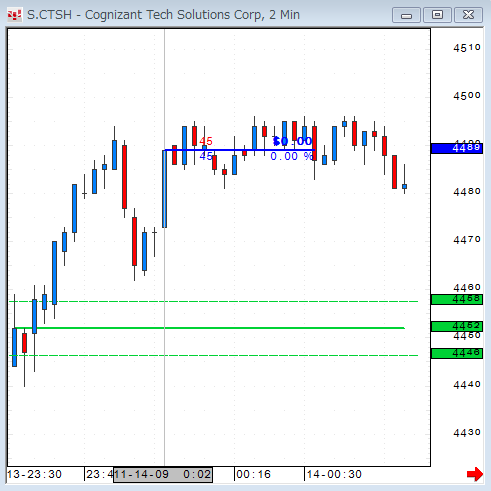This screenshot has width=491, height=491.
Task: Click the 4500 price scale label
Action: 467,96
